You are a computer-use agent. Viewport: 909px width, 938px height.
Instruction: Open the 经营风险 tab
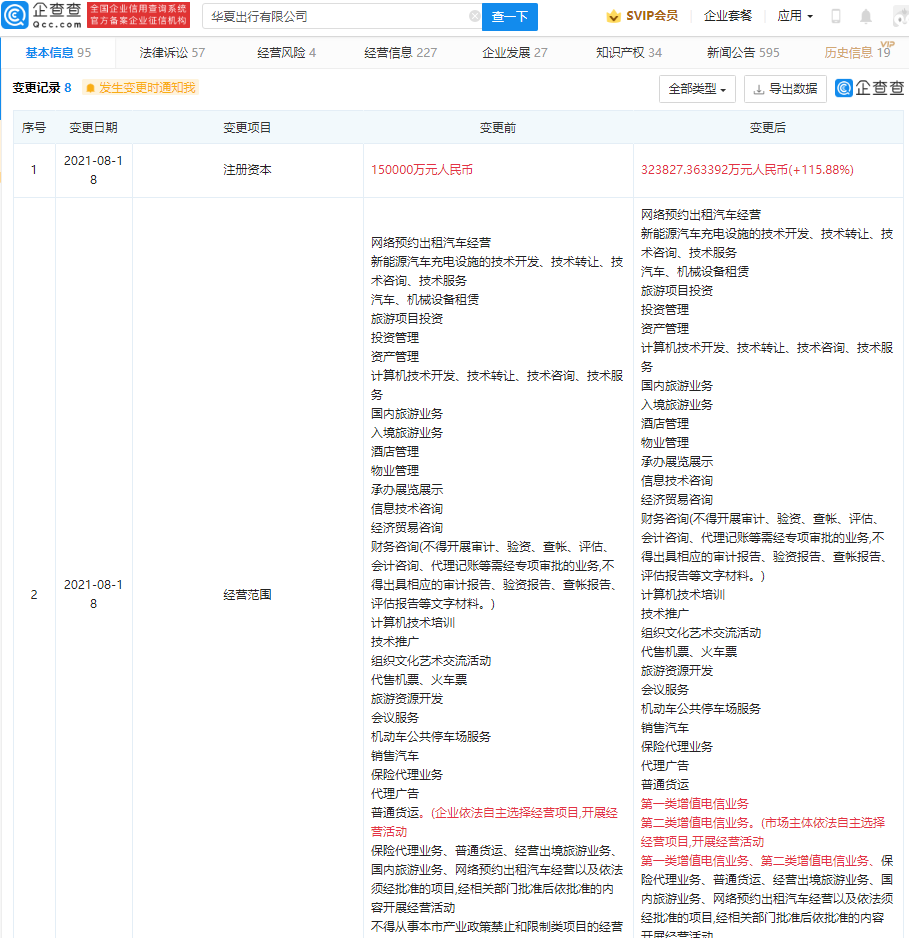tap(286, 53)
